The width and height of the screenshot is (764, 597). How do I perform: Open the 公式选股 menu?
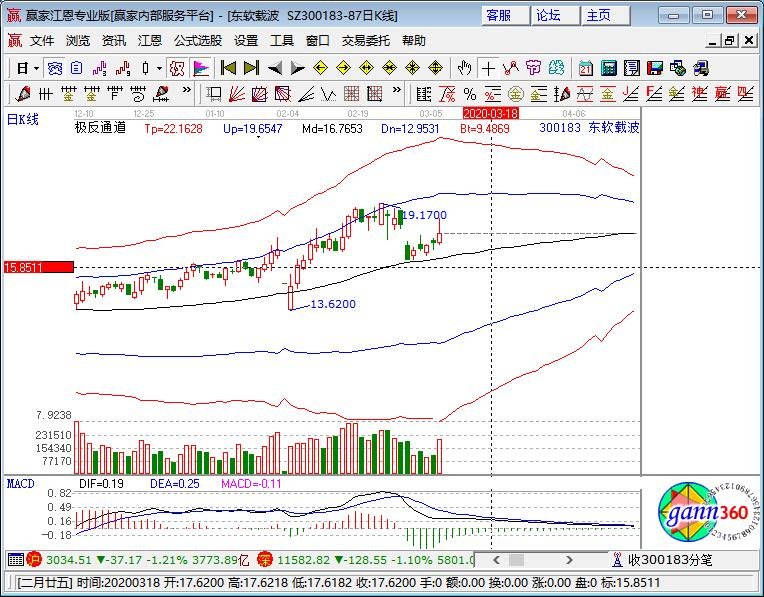tap(198, 41)
